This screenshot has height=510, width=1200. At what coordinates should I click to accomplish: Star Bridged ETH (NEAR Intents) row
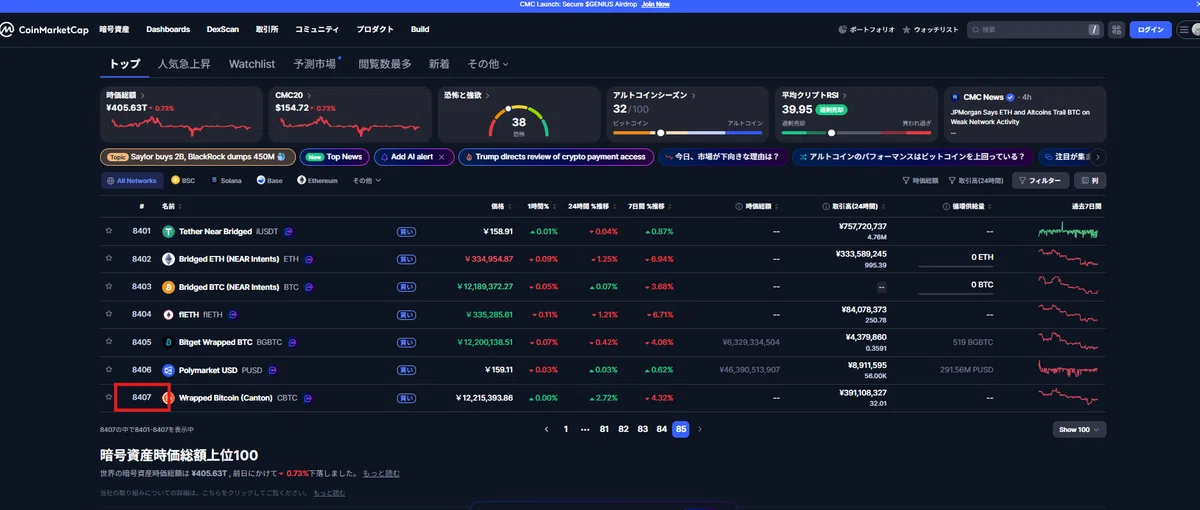[109, 259]
